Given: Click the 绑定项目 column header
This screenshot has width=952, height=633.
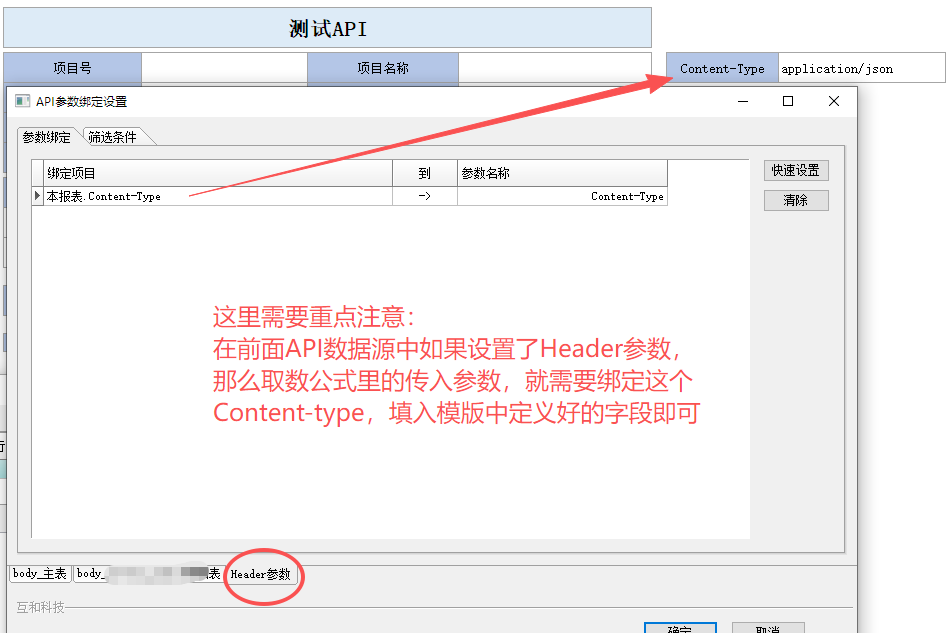Looking at the screenshot, I should (216, 173).
